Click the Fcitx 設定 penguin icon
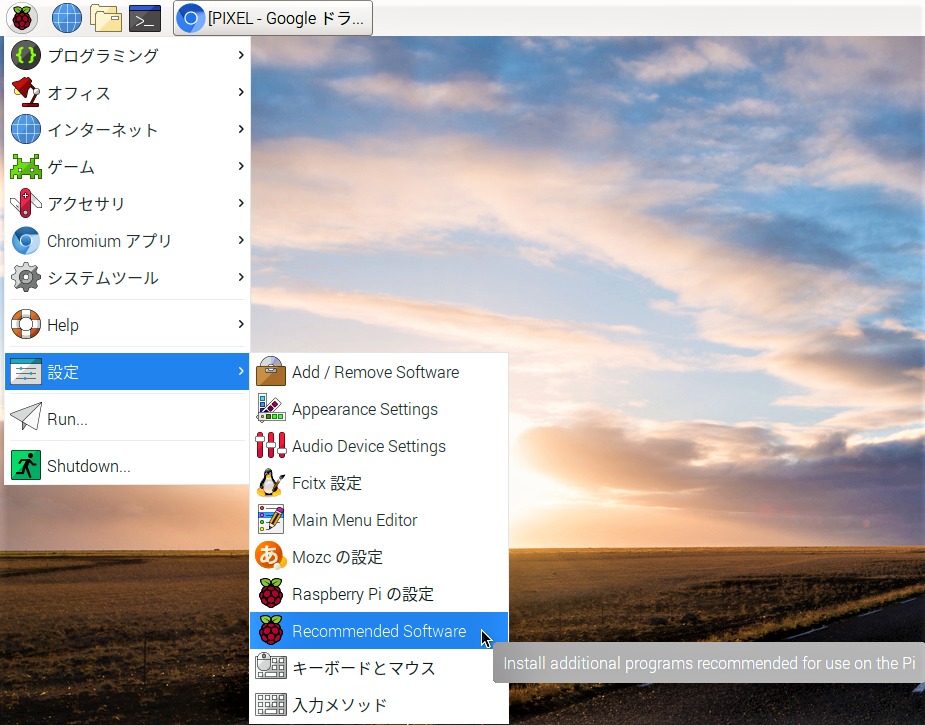This screenshot has width=925, height=725. pos(271,483)
